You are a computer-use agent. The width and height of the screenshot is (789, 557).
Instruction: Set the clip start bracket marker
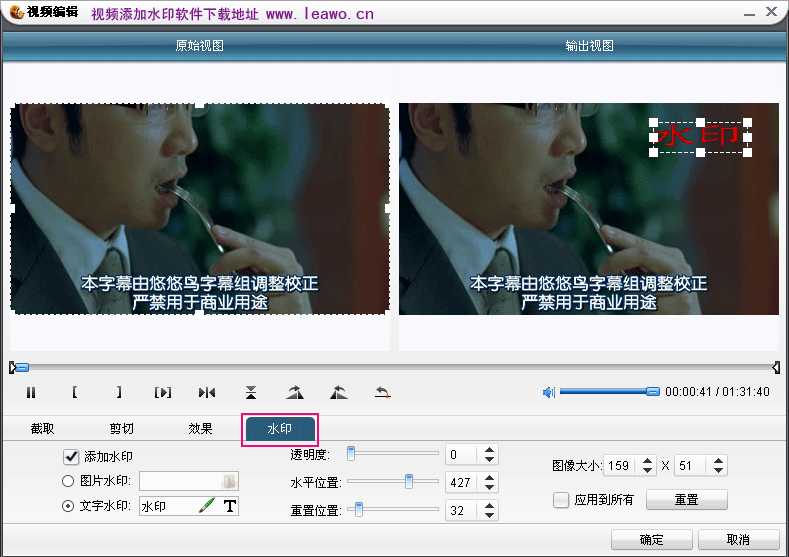pyautogui.click(x=74, y=392)
